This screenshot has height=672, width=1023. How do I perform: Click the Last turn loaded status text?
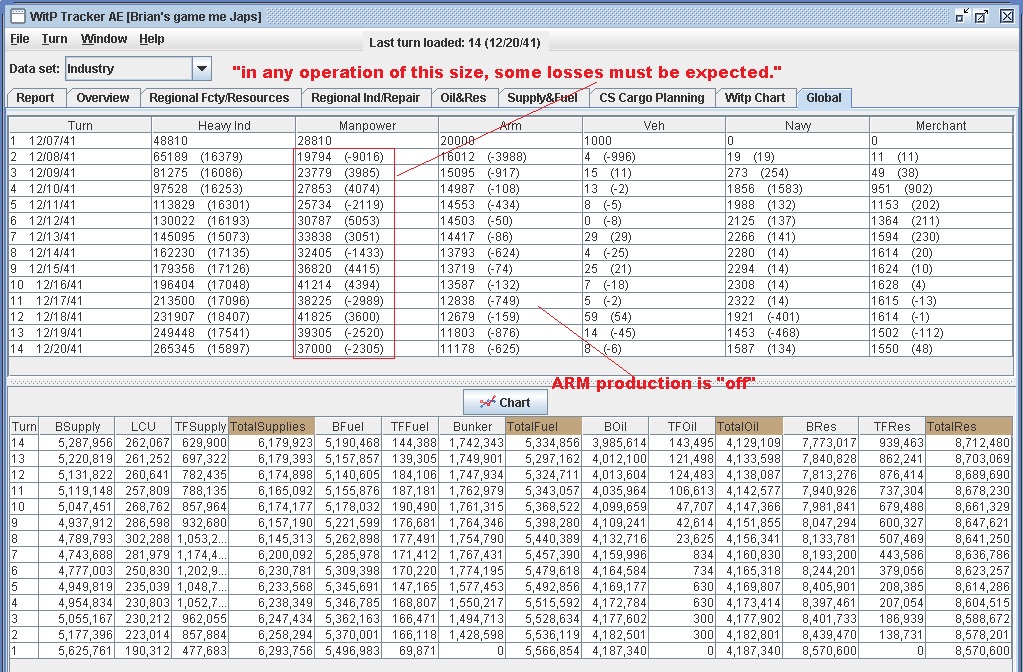tap(455, 43)
